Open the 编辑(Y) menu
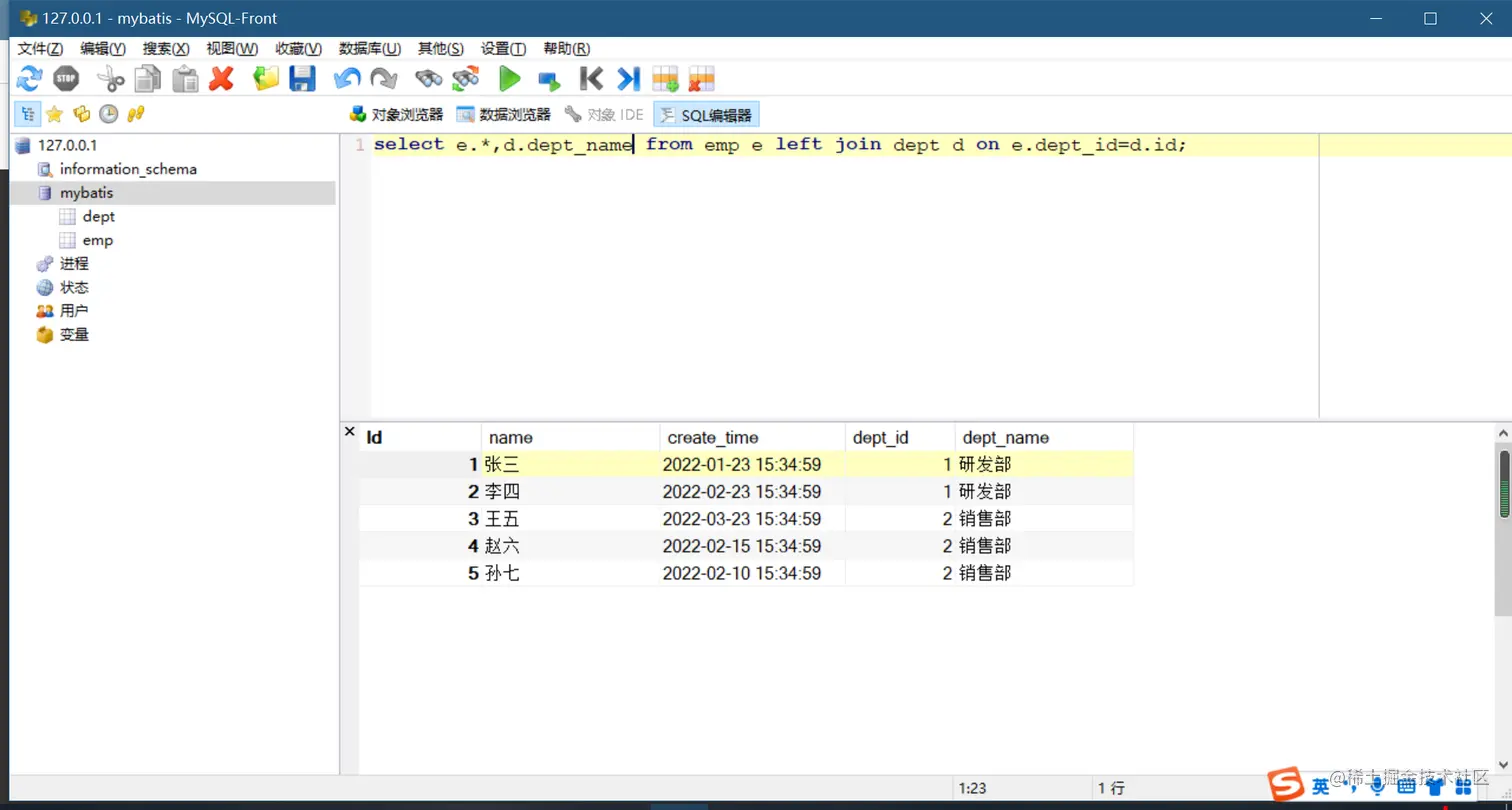The height and width of the screenshot is (810, 1512). point(103,48)
